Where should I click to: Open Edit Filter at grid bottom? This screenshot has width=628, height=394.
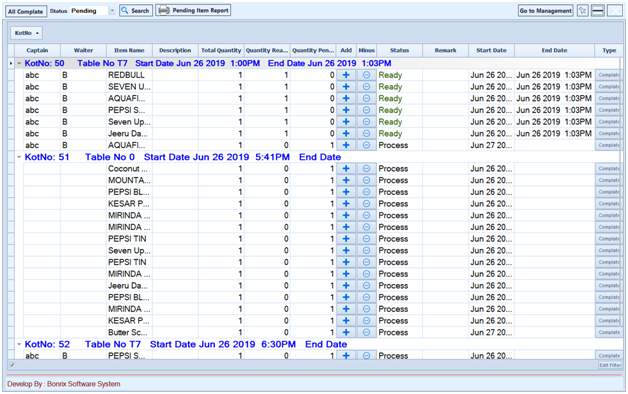coord(610,365)
